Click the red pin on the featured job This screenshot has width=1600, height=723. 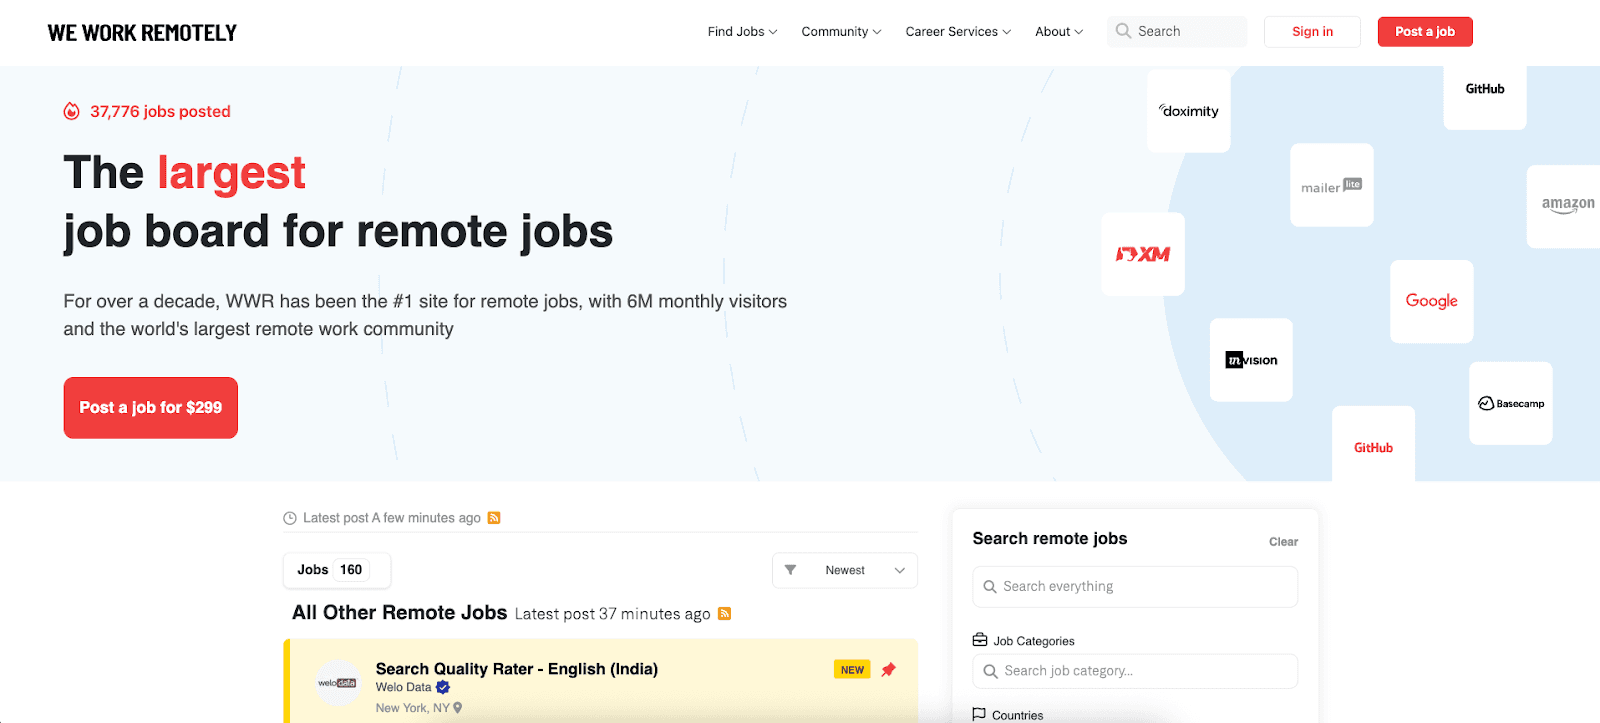click(888, 669)
